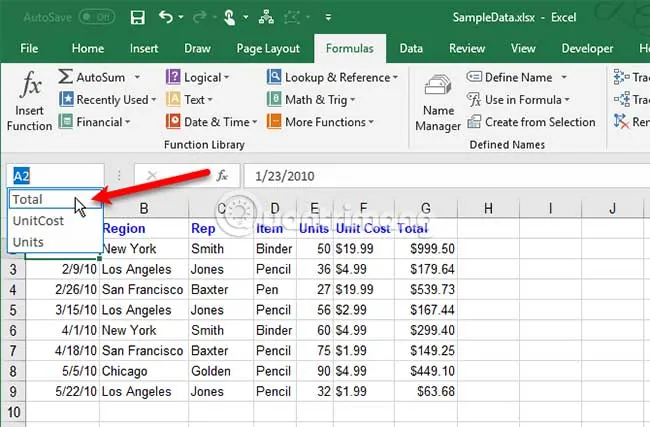The height and width of the screenshot is (427, 650).
Task: Expand the AutoSum dropdown arrow
Action: [x=137, y=78]
